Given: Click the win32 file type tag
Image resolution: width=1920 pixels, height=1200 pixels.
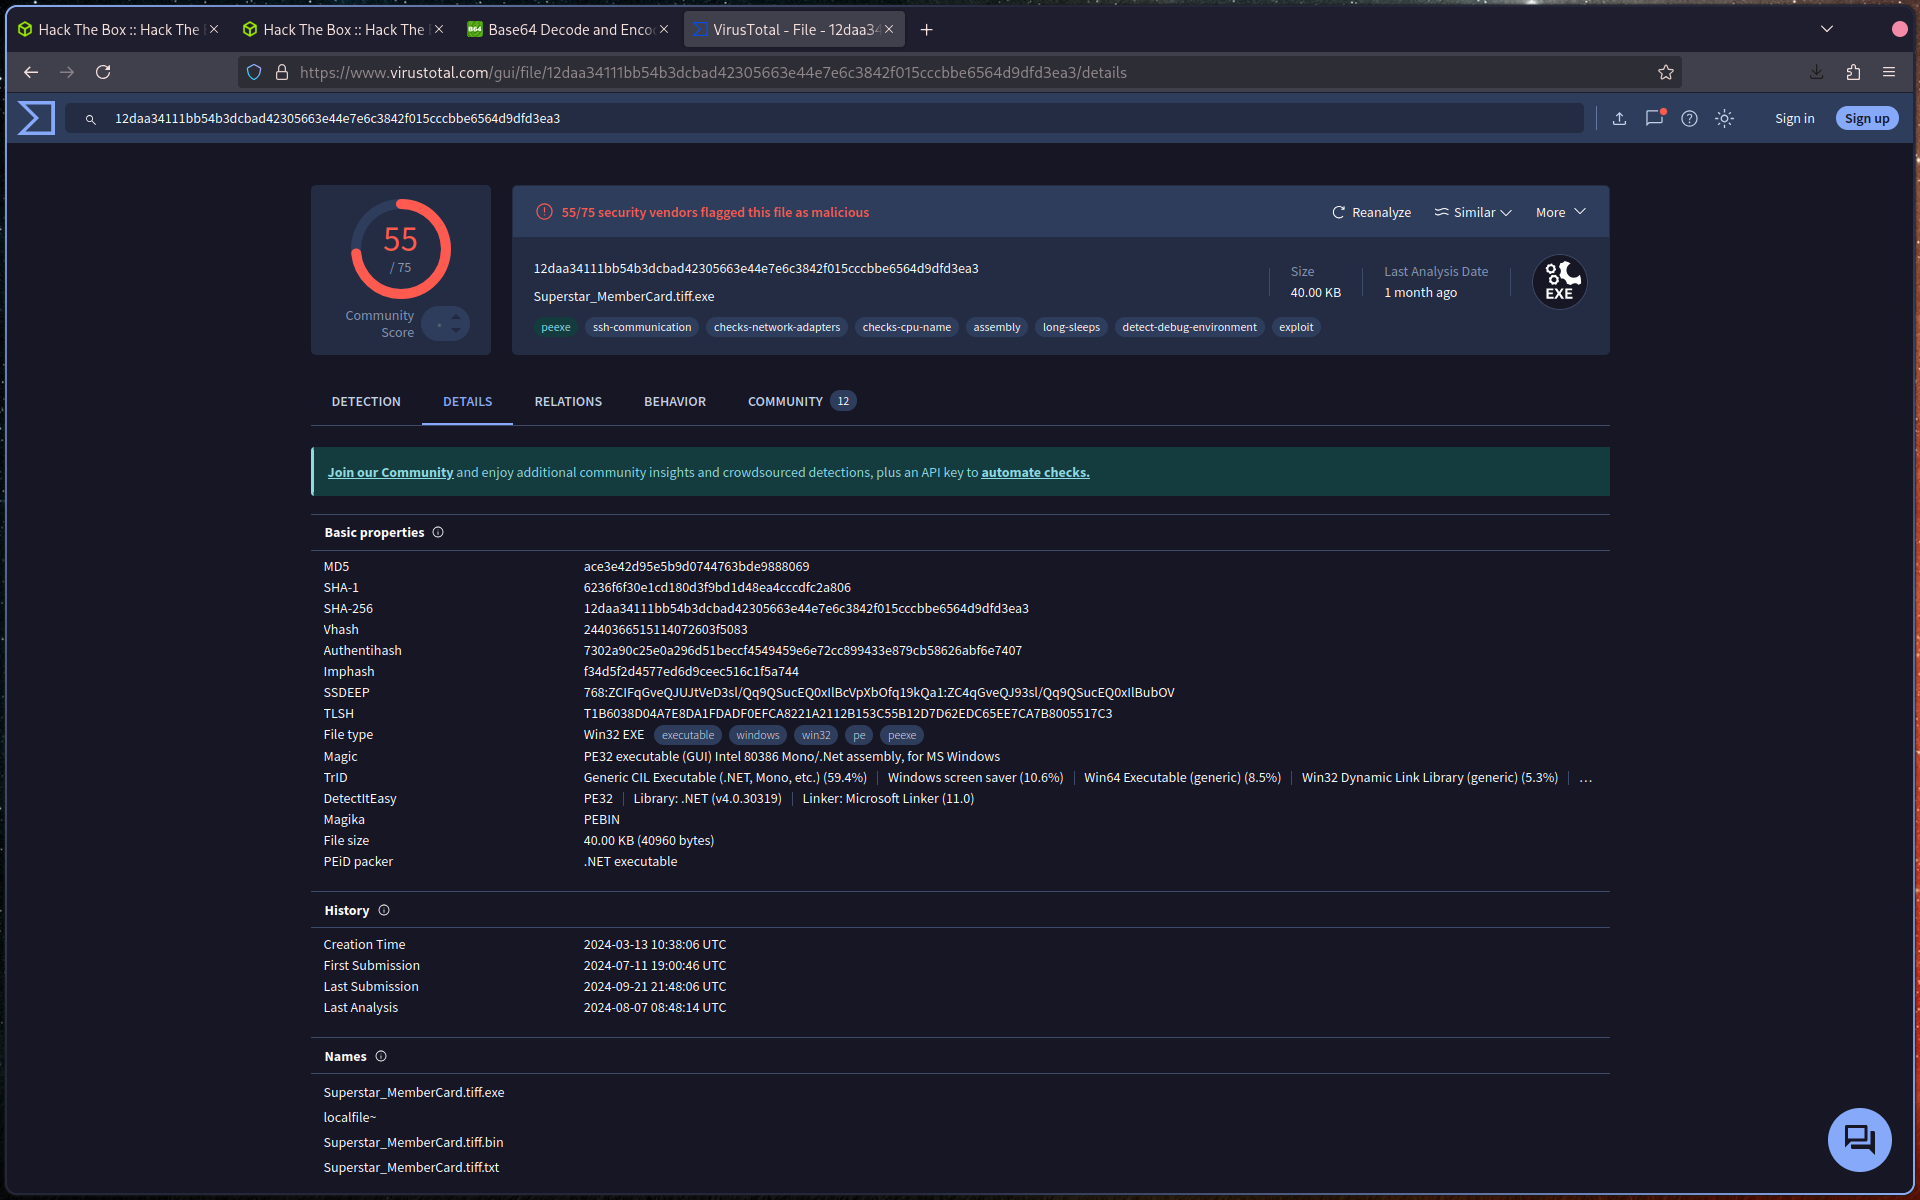Looking at the screenshot, I should coord(816,735).
